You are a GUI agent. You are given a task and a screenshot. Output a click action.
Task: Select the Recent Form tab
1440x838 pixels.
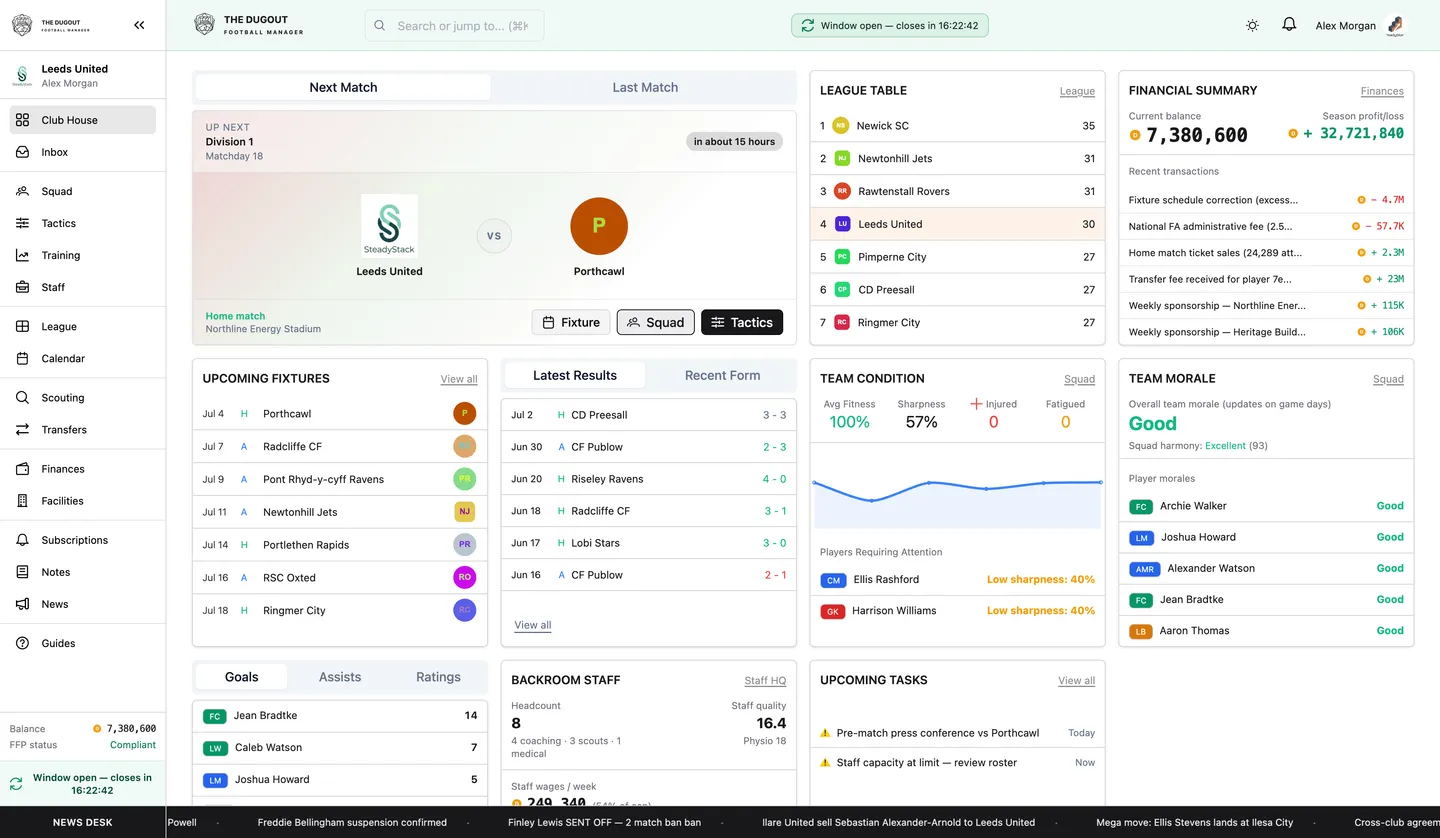(x=722, y=375)
